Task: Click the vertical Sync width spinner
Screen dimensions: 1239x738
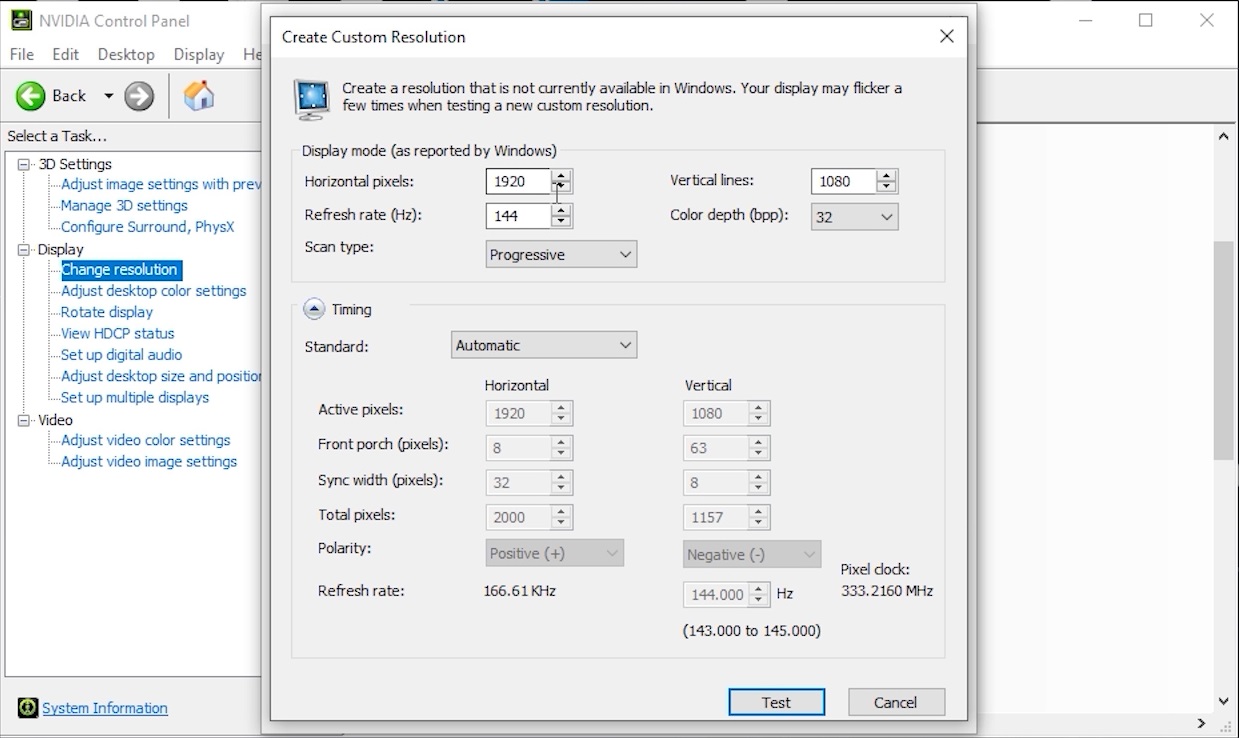Action: [759, 482]
